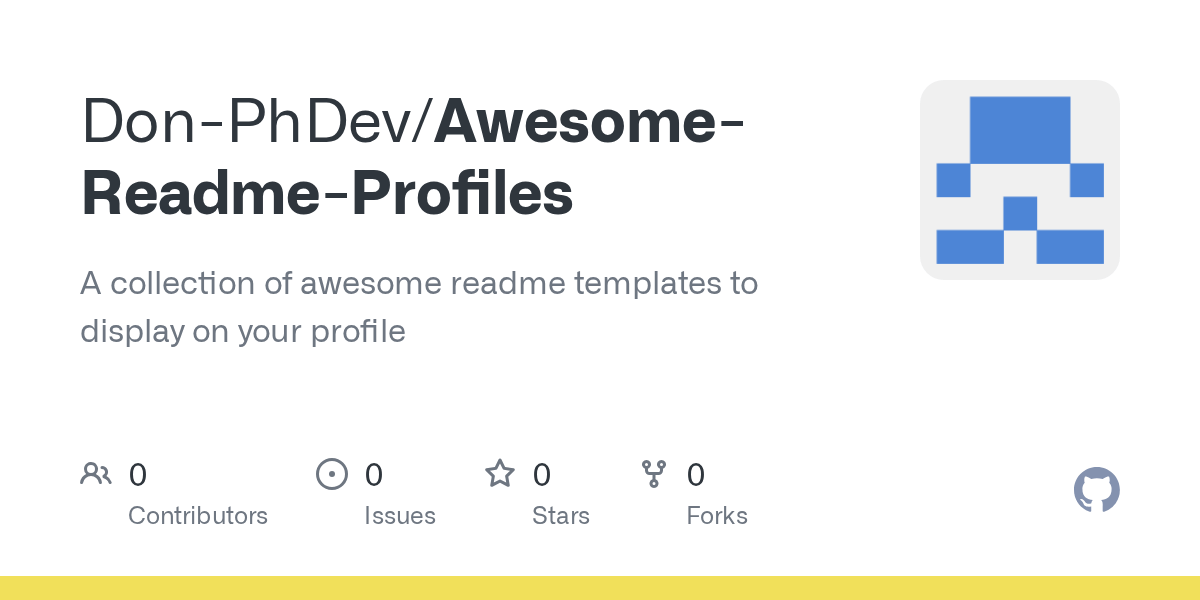Click the Contributors count number
This screenshot has height=600, width=1200.
tap(138, 474)
